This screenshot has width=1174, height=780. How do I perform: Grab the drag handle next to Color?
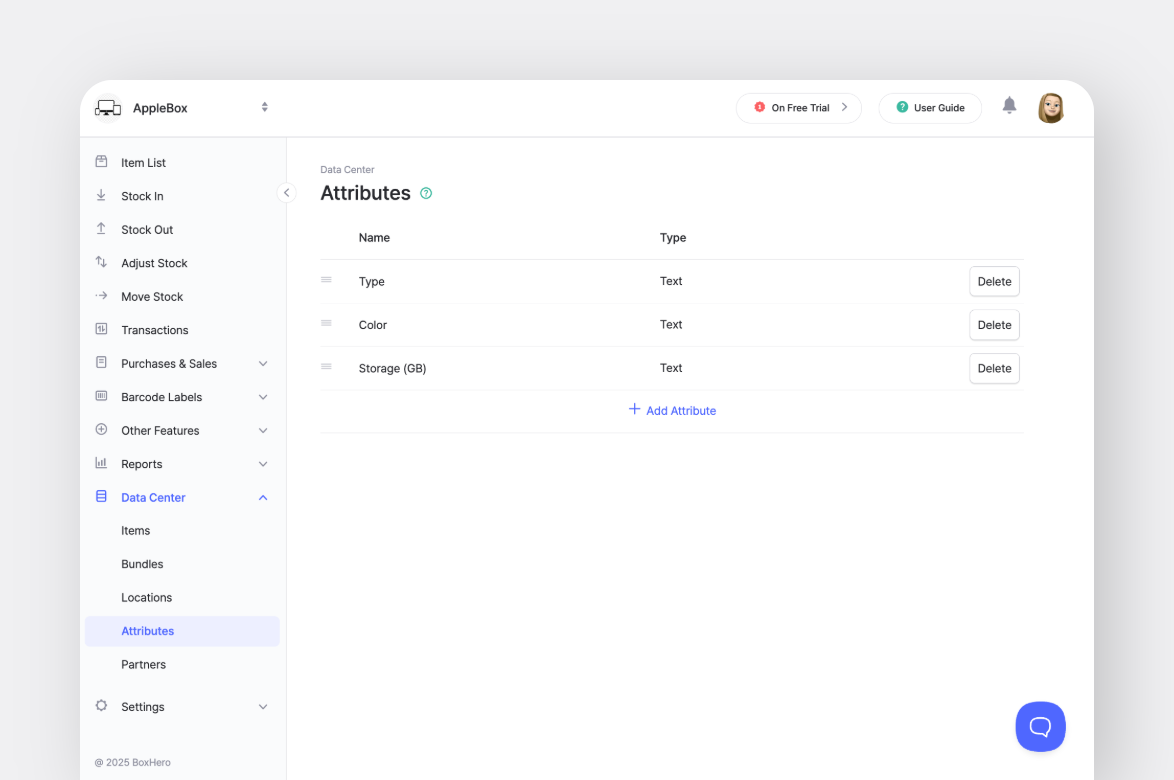click(326, 324)
